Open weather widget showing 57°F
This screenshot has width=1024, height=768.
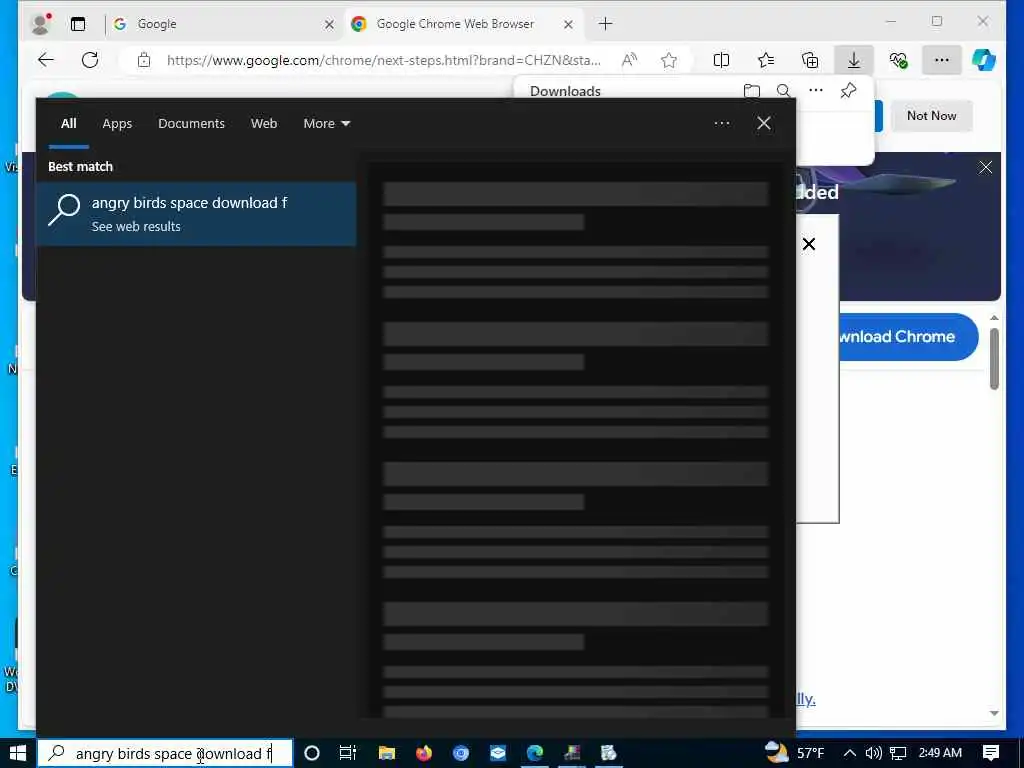(x=794, y=753)
